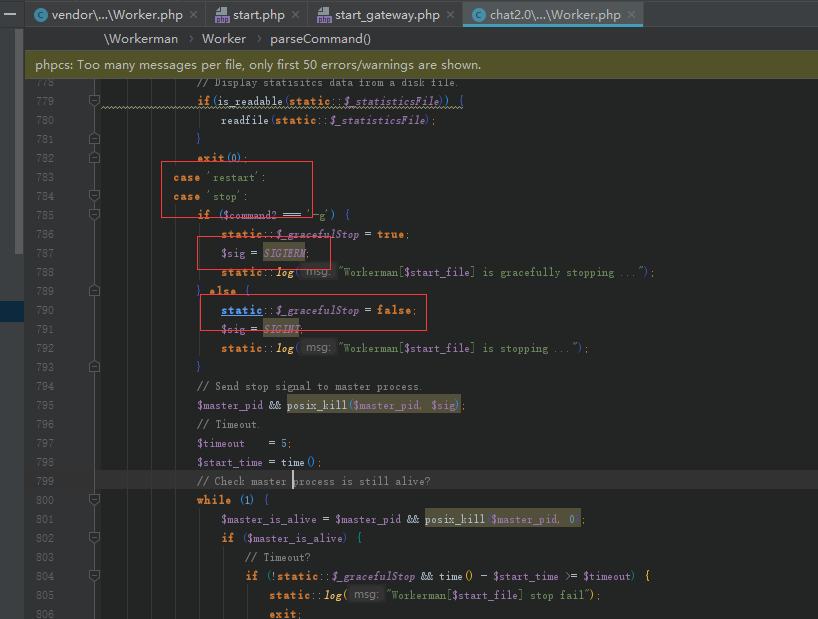Click the left panel scrollbar thumb
The height and width of the screenshot is (619, 818).
click(19, 141)
